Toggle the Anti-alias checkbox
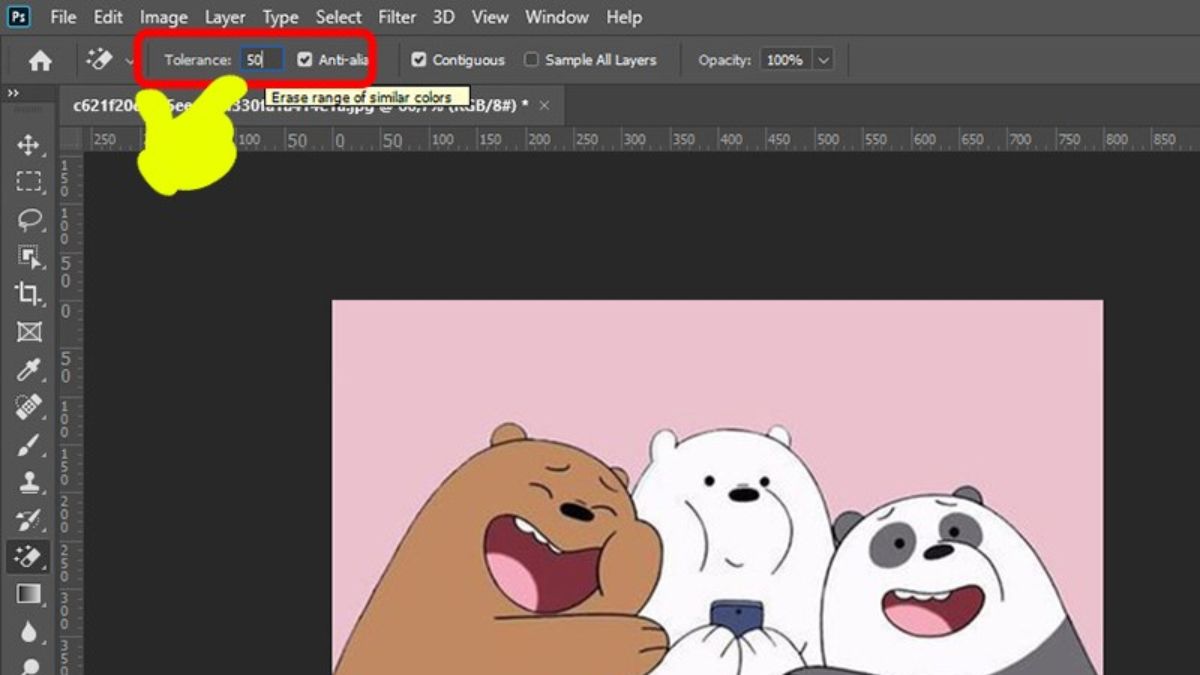The height and width of the screenshot is (675, 1200). pos(305,60)
